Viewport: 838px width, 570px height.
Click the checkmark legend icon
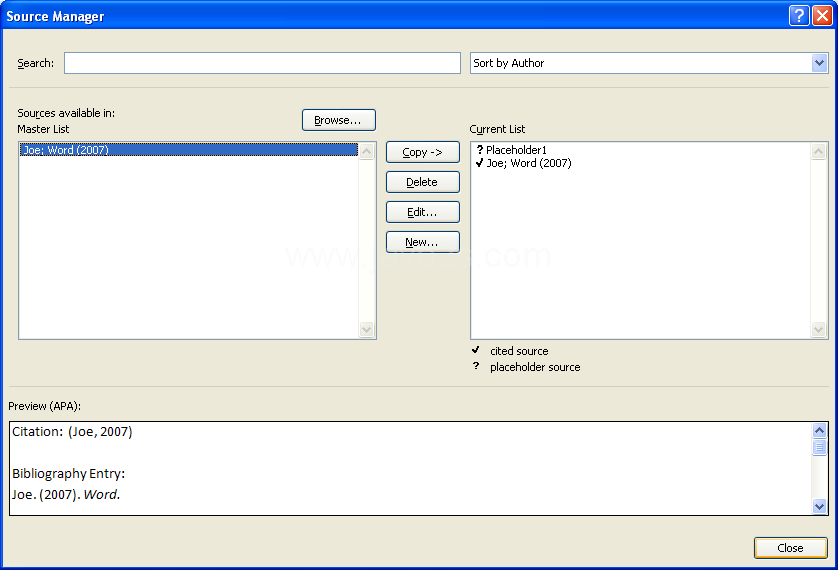[476, 350]
